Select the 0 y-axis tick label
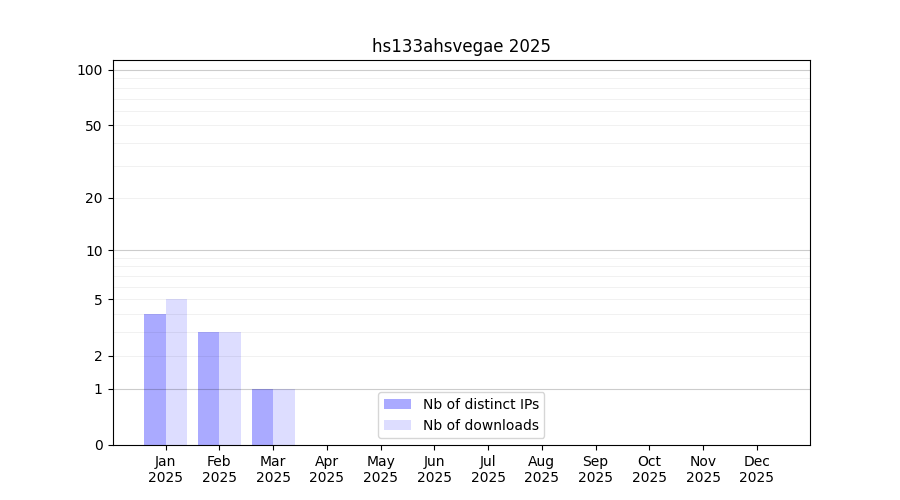The height and width of the screenshot is (500, 900). (x=98, y=445)
